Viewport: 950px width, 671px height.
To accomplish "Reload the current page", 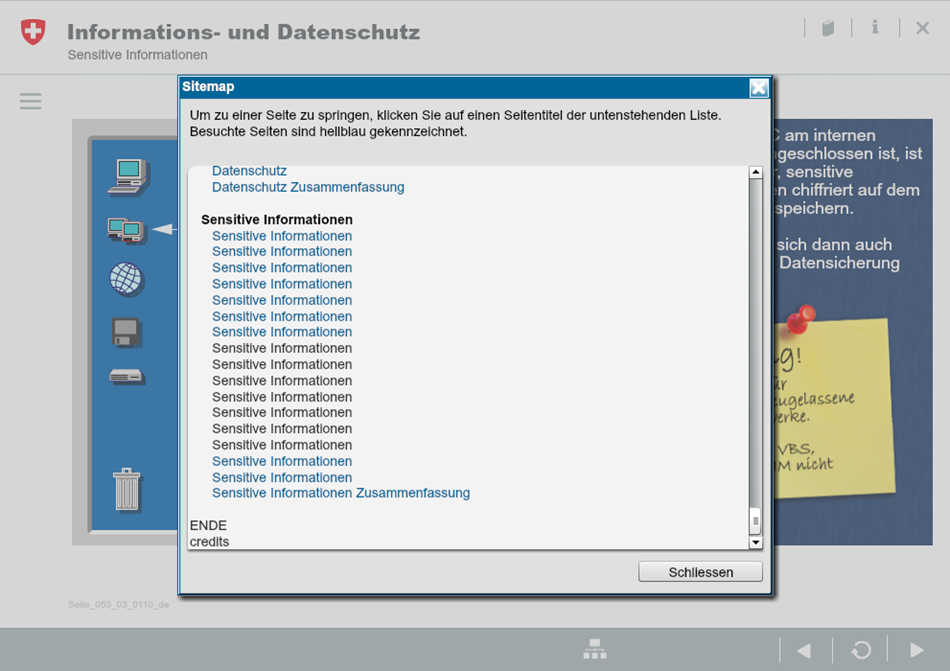I will coord(860,650).
